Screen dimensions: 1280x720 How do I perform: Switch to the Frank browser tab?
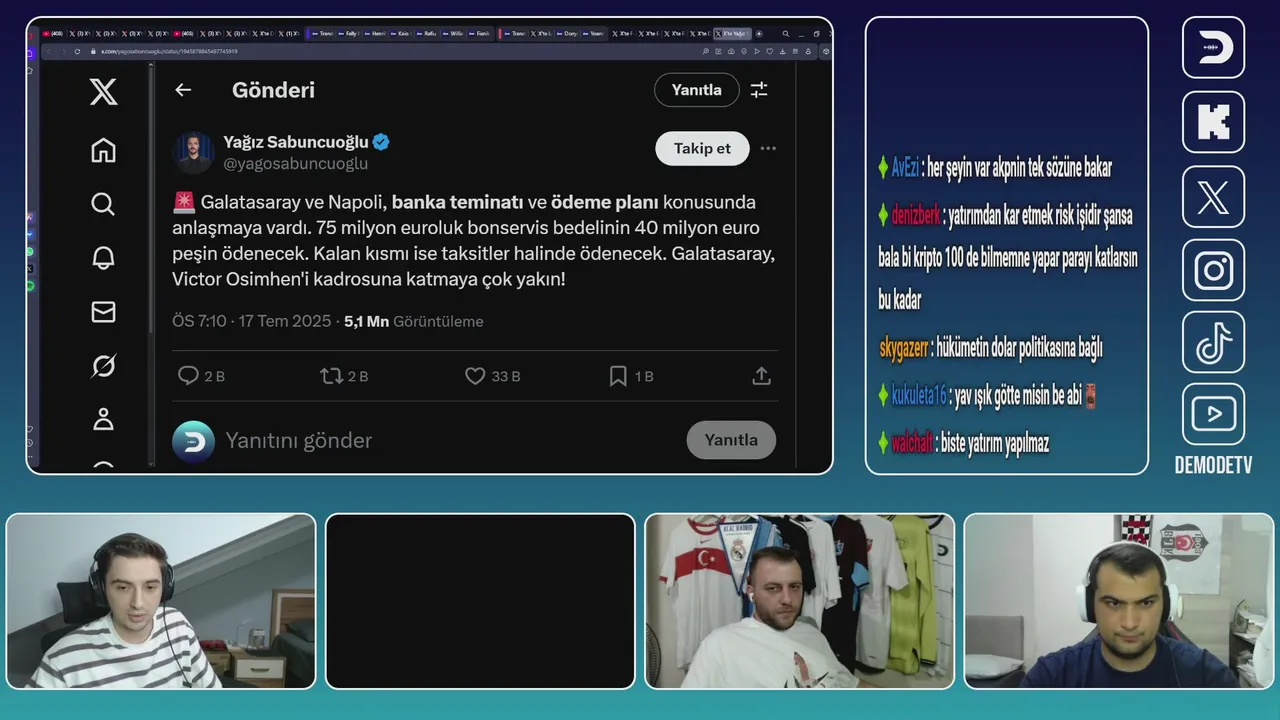tap(481, 33)
